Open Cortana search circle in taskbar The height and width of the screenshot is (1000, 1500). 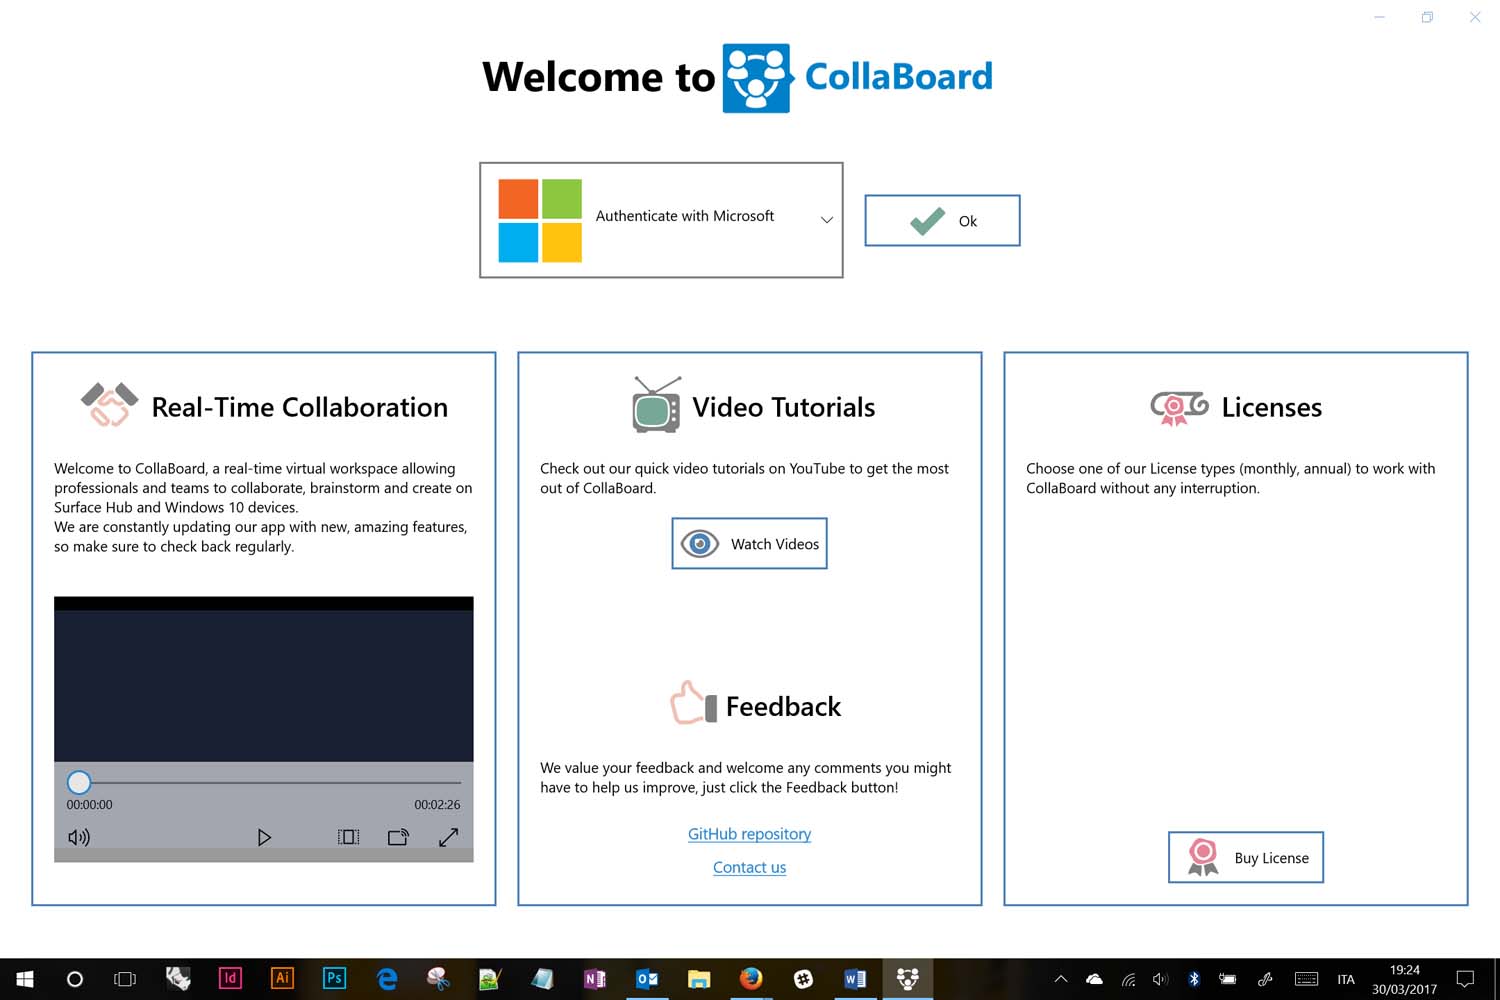pyautogui.click(x=74, y=979)
